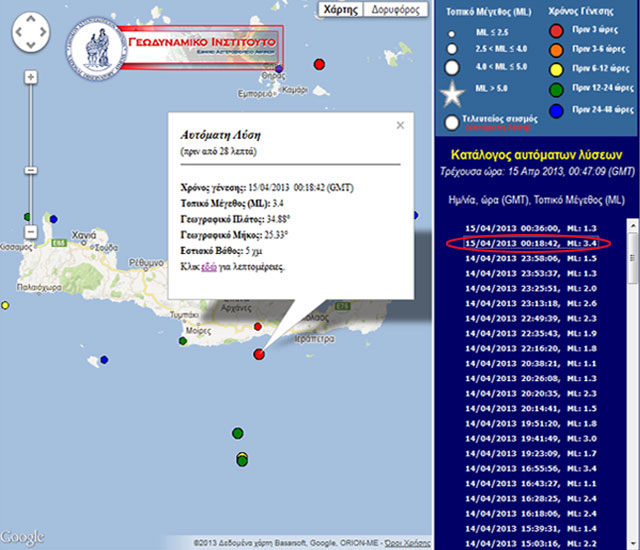Zoom out with the bottom minus button

click(31, 231)
